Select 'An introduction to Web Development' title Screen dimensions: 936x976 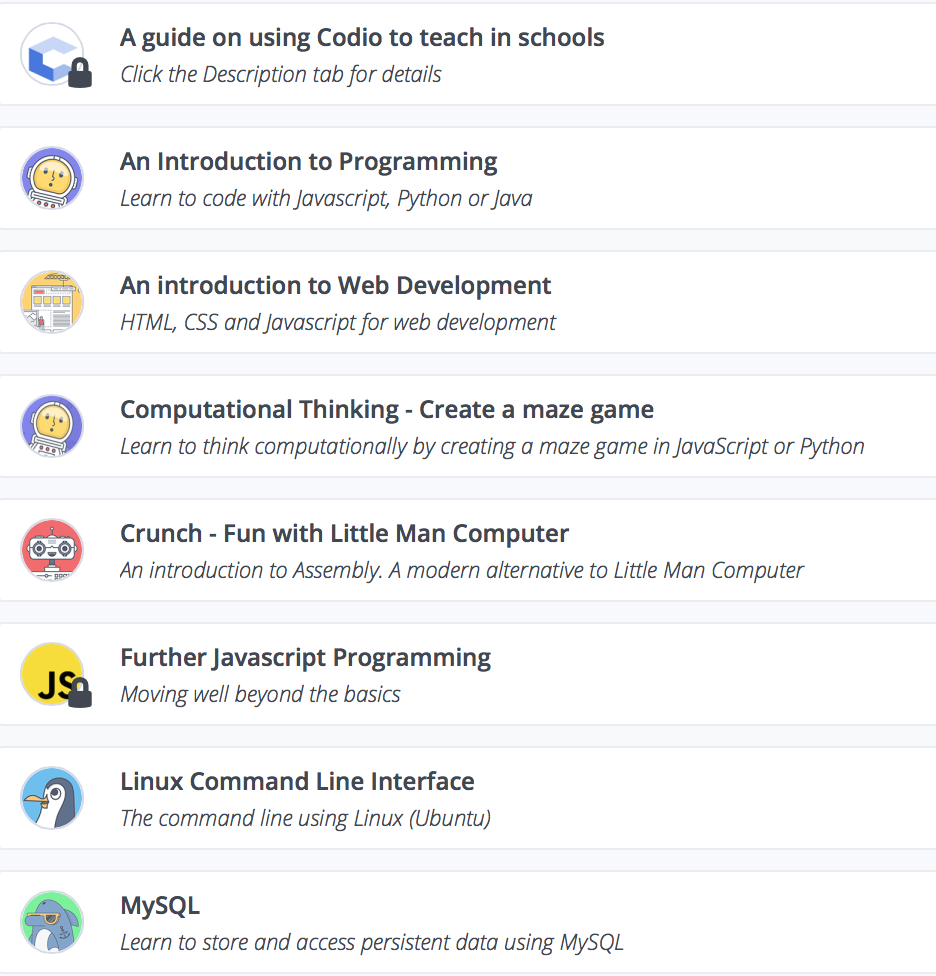pos(335,286)
